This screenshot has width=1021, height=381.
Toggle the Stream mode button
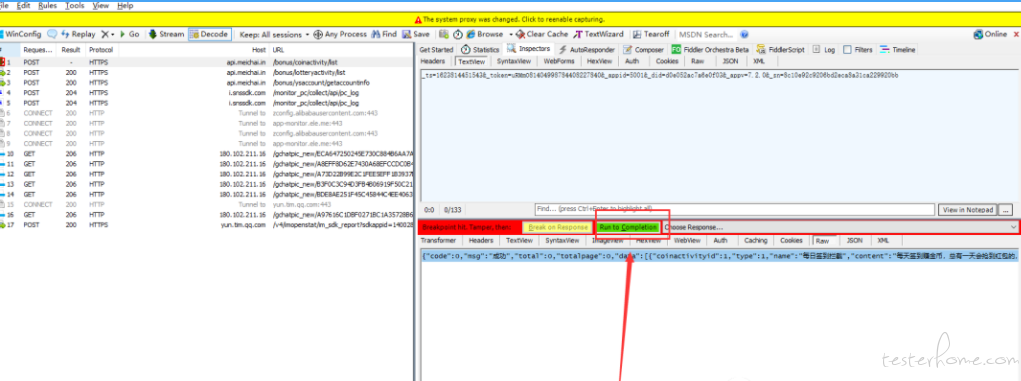tap(166, 34)
